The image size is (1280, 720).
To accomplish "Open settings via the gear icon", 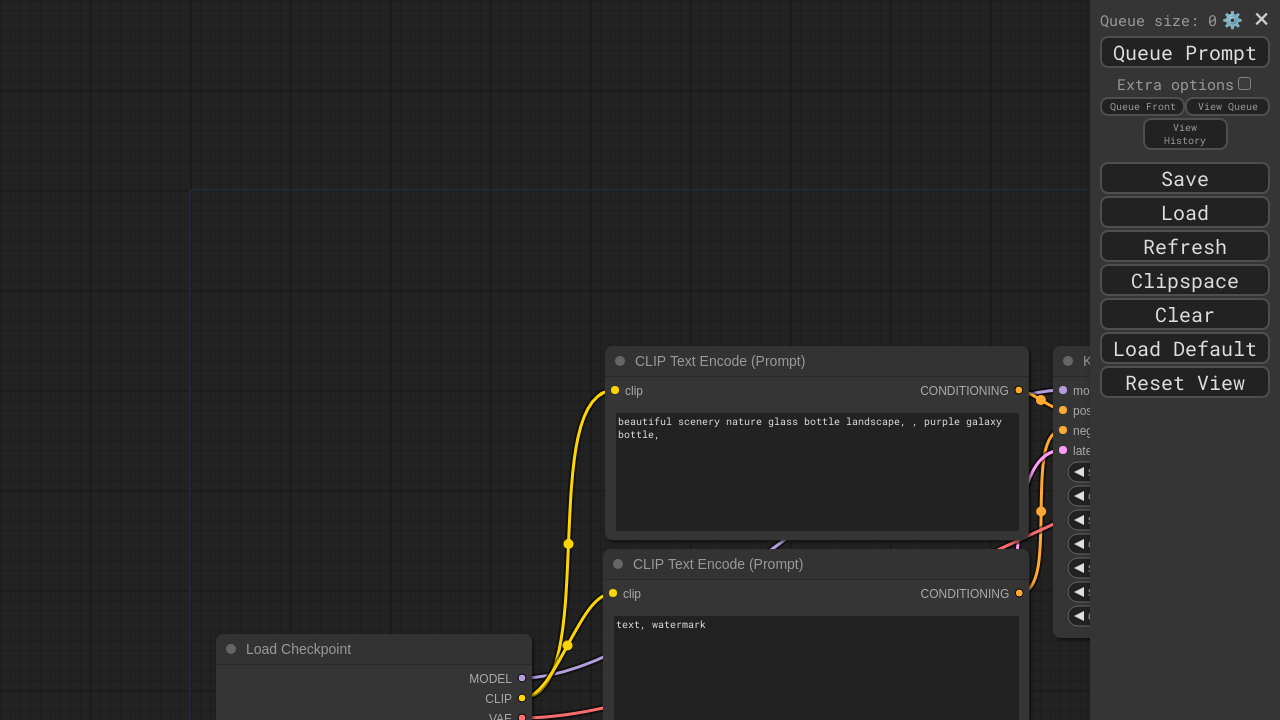I will coord(1232,20).
